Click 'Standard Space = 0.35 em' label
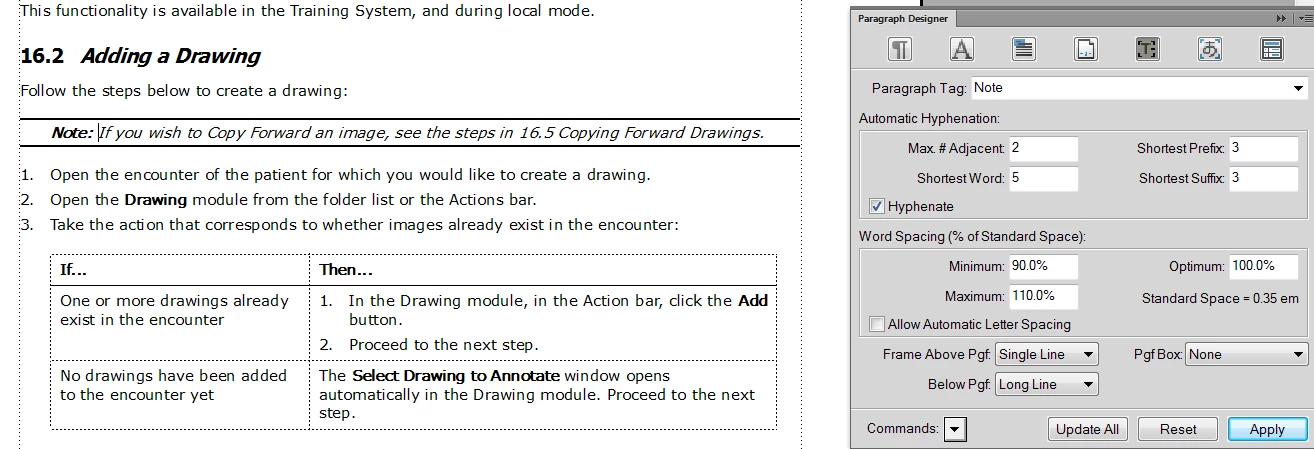The image size is (1314, 449). (x=1220, y=299)
